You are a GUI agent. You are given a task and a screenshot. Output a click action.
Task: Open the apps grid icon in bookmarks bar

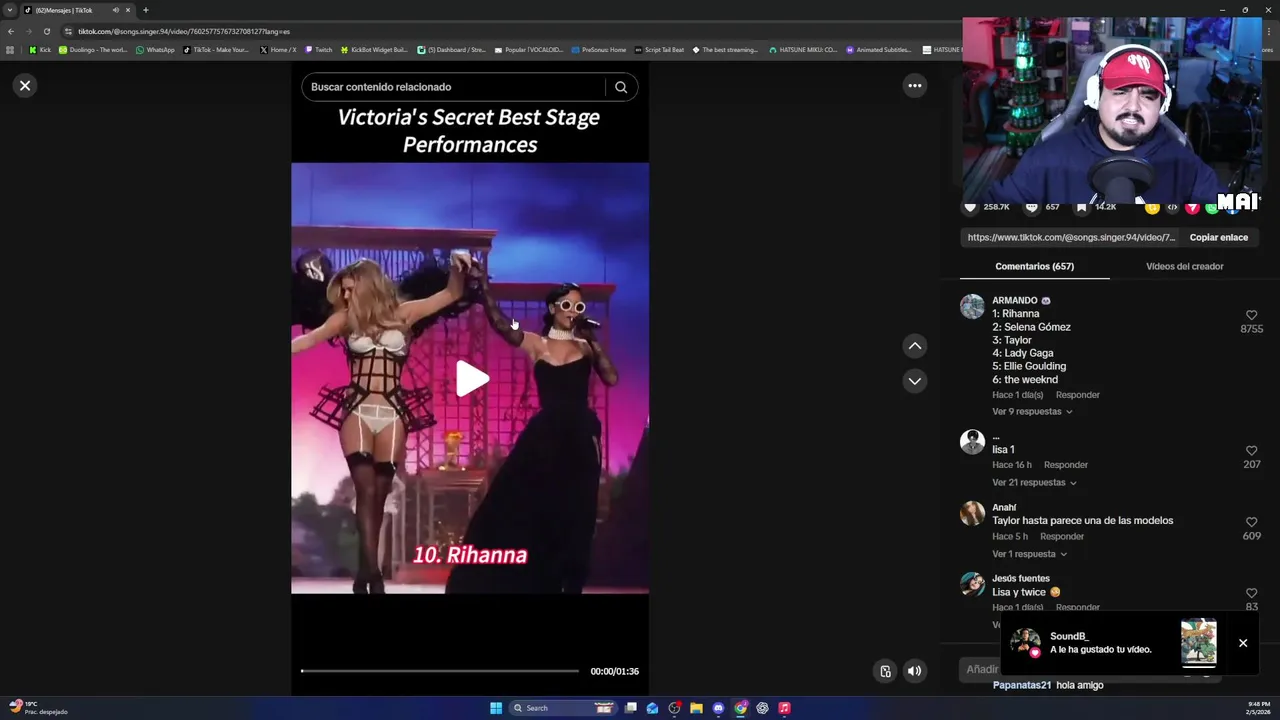point(10,50)
